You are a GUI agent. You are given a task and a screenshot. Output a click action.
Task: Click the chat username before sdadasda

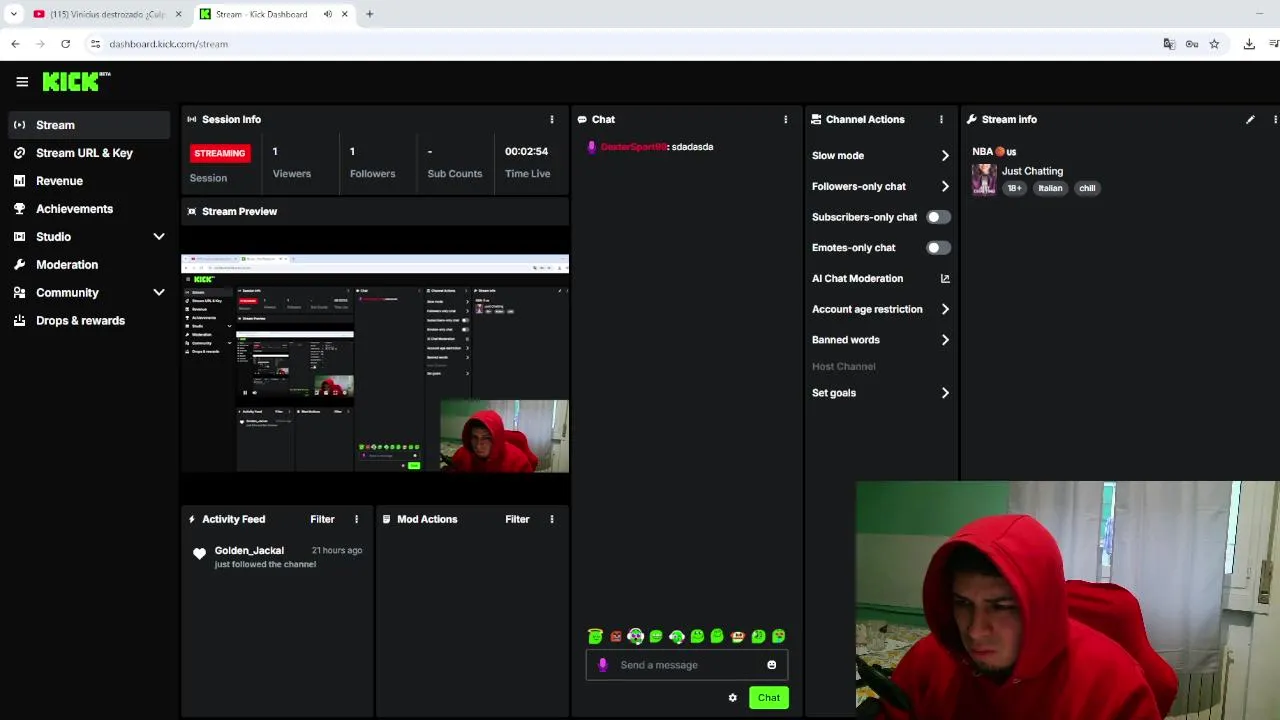coord(633,147)
